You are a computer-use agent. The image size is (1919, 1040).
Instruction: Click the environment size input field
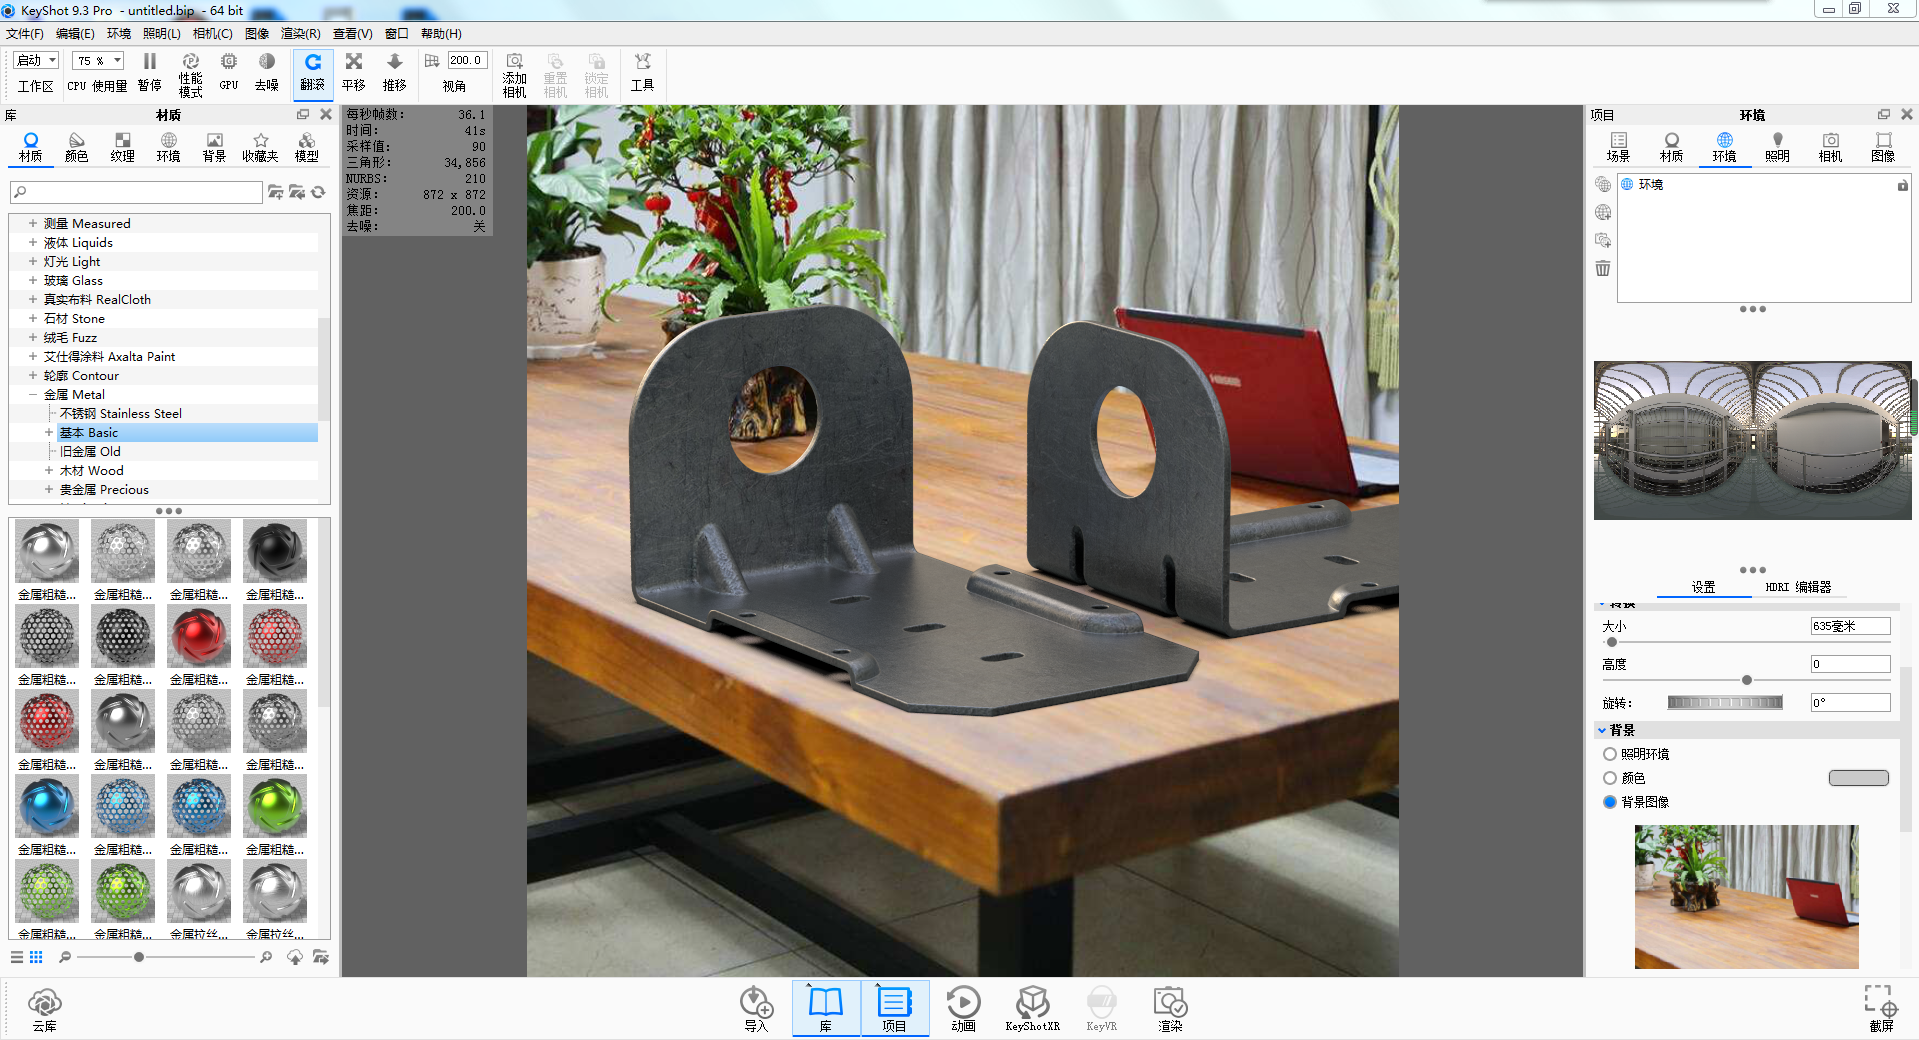point(1850,626)
